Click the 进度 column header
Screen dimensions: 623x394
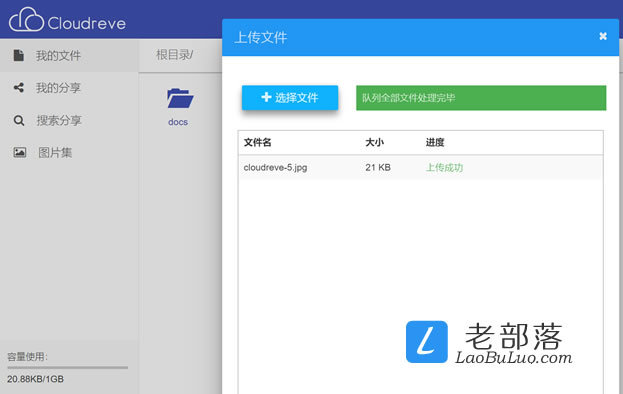tap(435, 142)
